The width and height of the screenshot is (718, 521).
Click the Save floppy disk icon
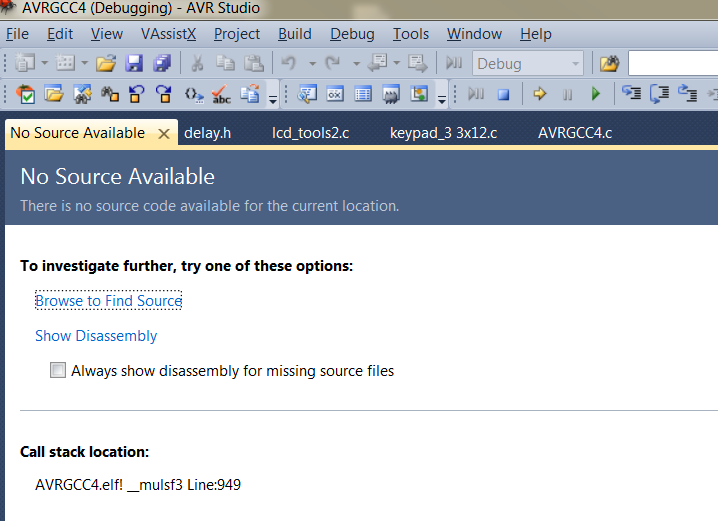click(134, 63)
